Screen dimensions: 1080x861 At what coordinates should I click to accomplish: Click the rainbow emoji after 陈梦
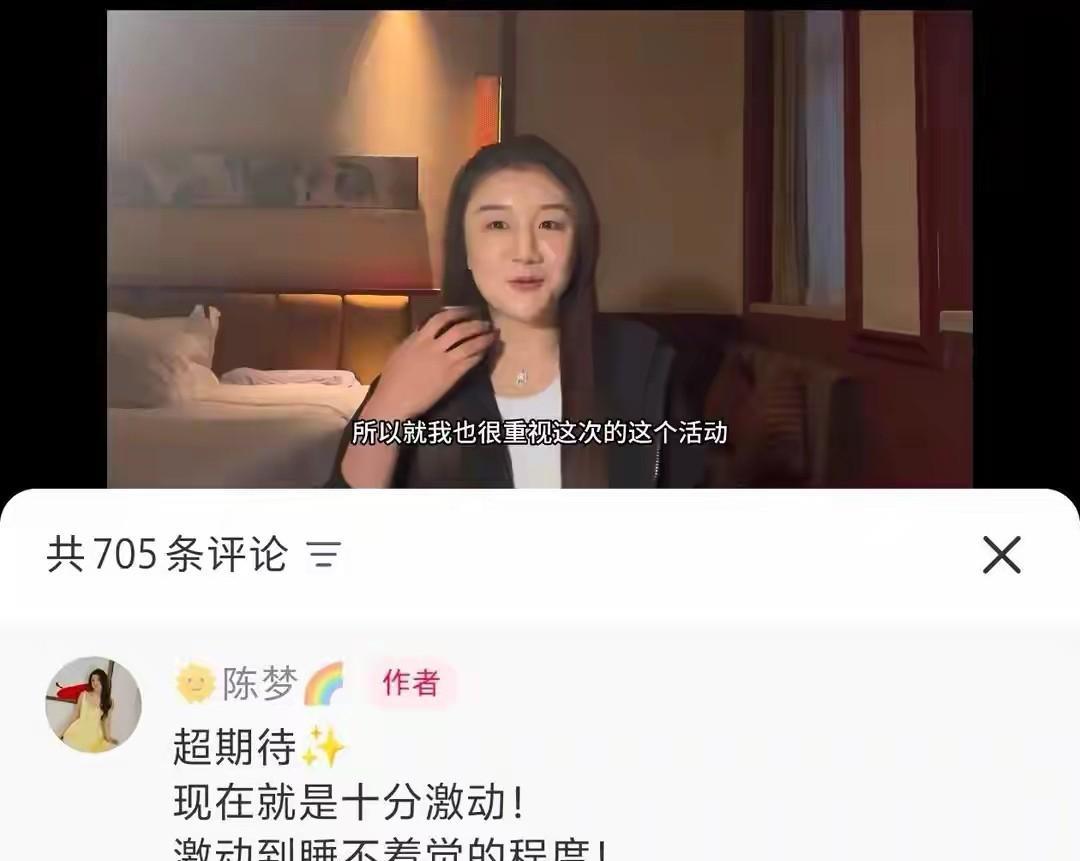tap(324, 683)
